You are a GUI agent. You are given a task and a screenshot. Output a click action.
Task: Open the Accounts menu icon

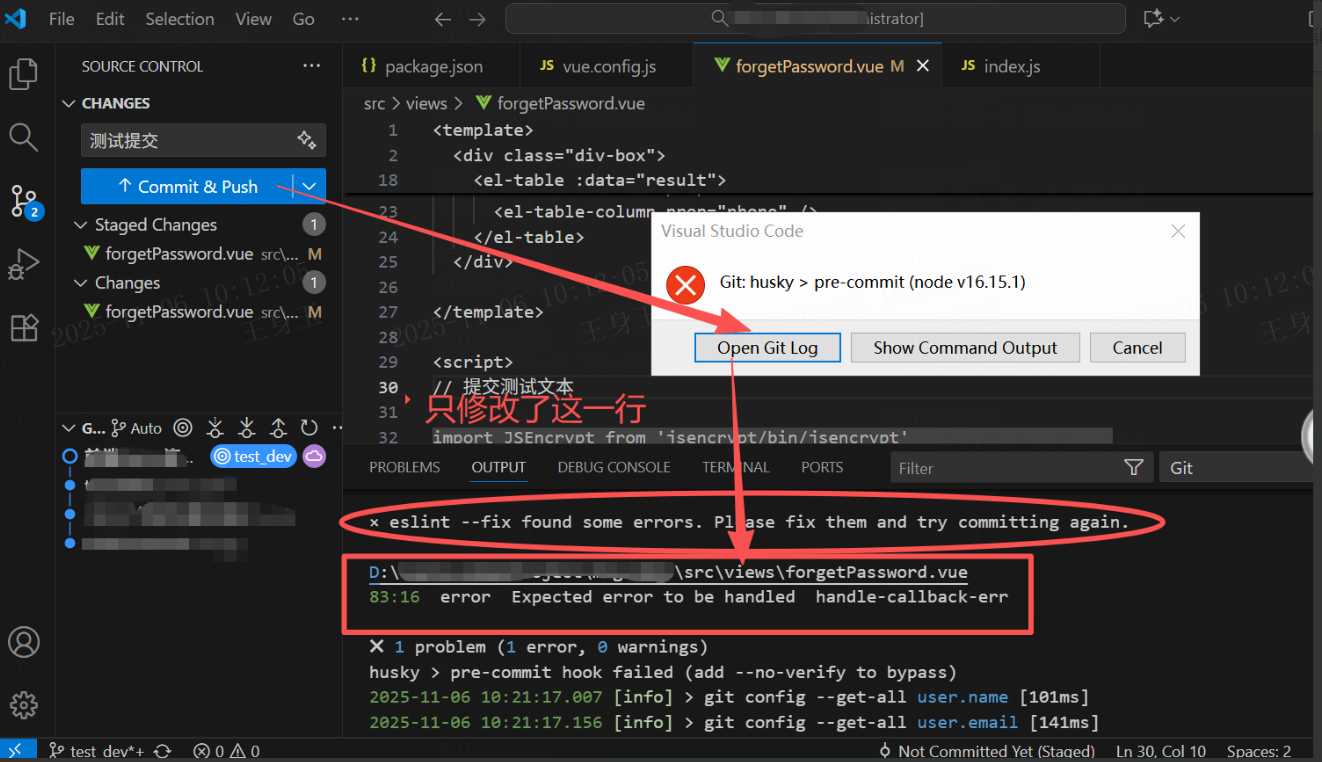23,642
